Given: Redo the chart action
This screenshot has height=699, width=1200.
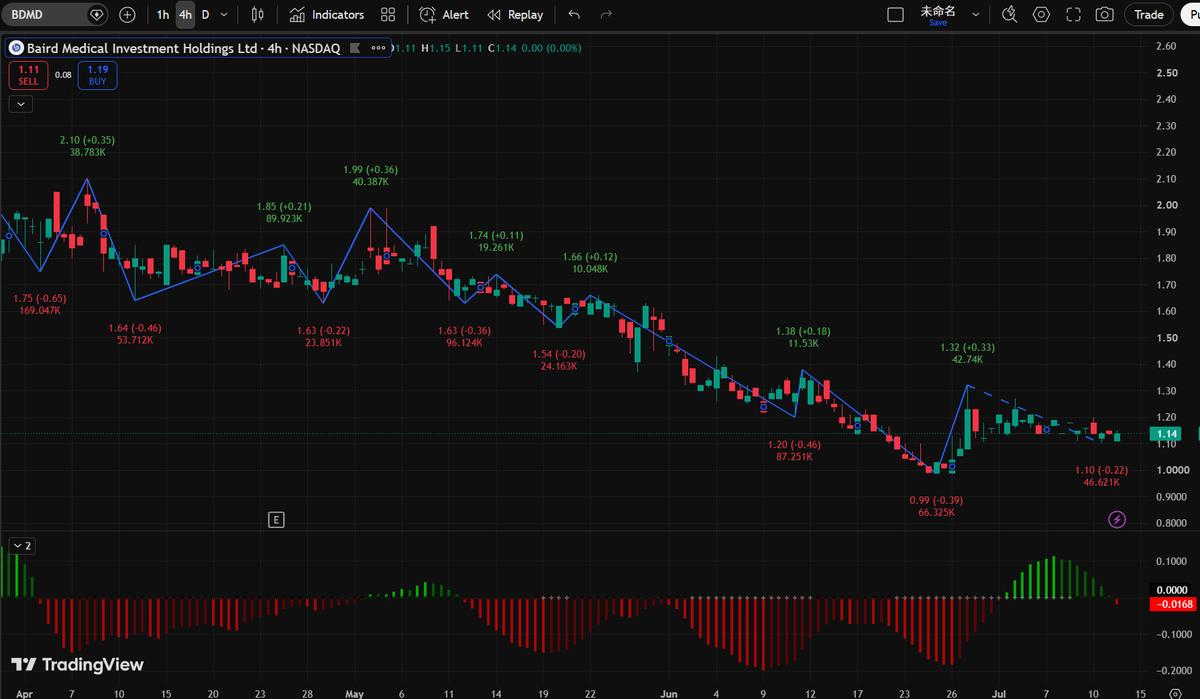Looking at the screenshot, I should click(x=605, y=15).
